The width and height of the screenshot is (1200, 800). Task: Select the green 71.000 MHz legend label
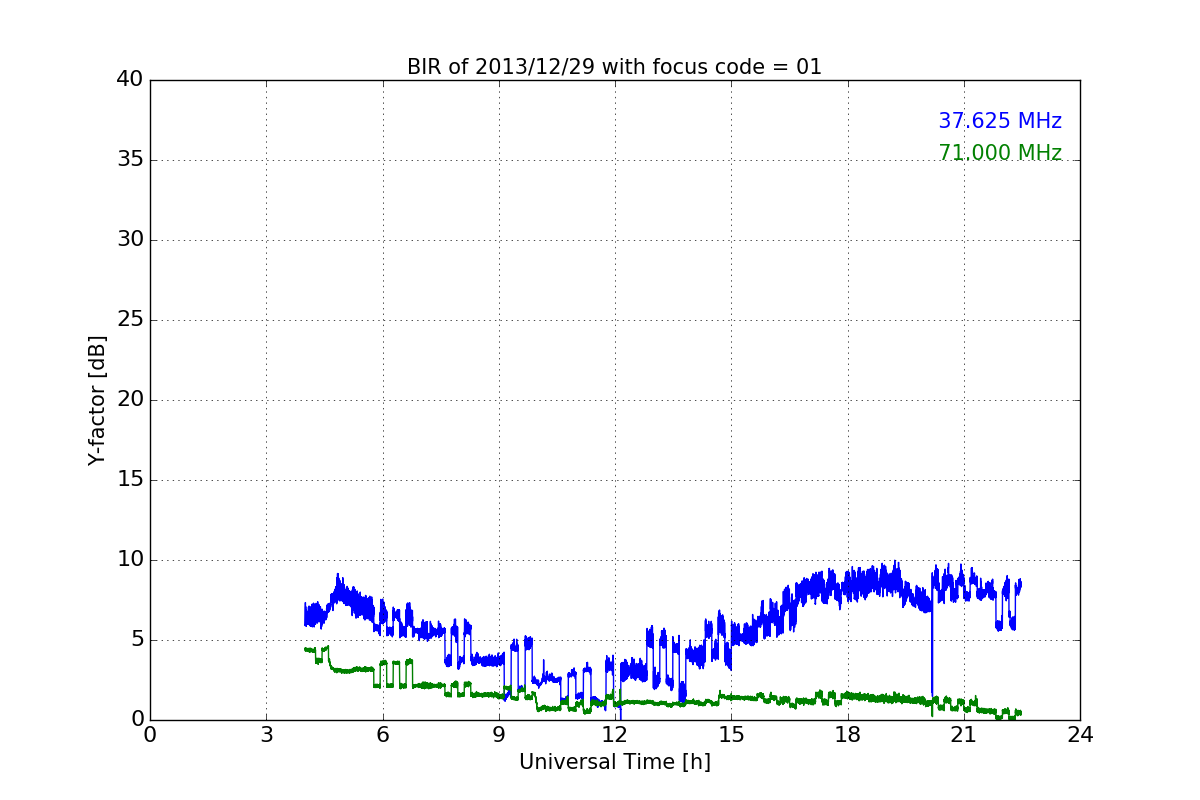click(x=1000, y=153)
